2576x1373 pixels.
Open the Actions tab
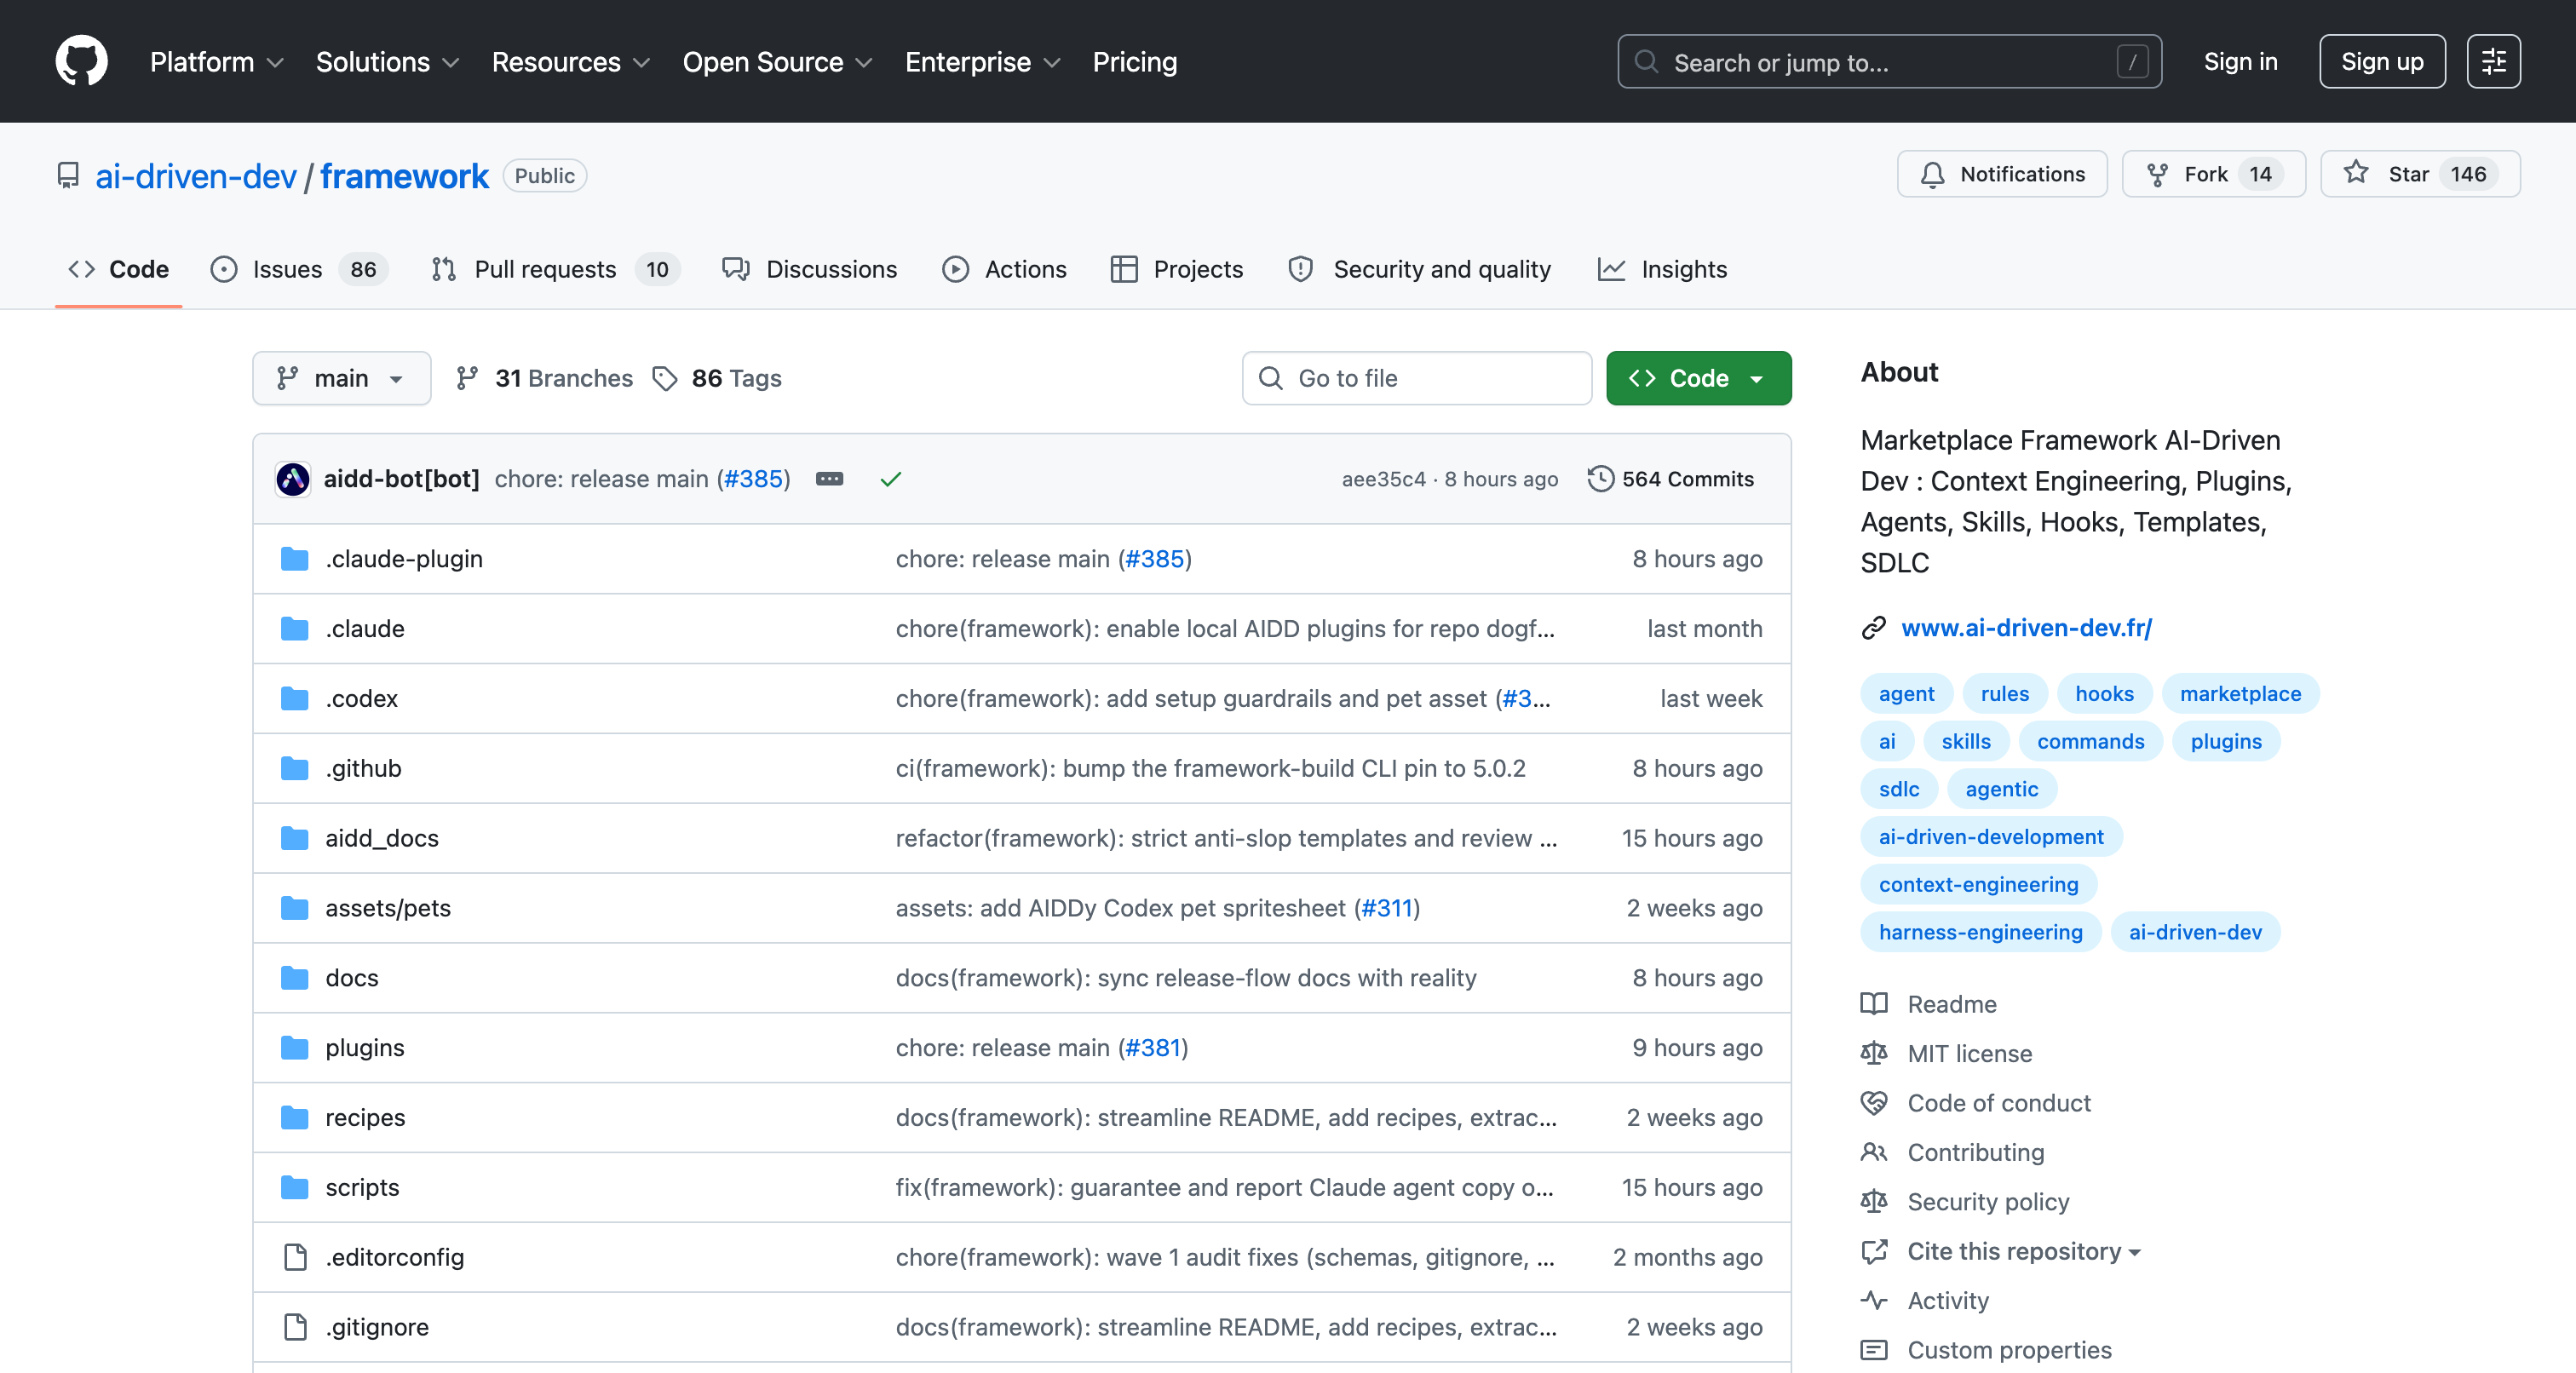tap(1004, 269)
